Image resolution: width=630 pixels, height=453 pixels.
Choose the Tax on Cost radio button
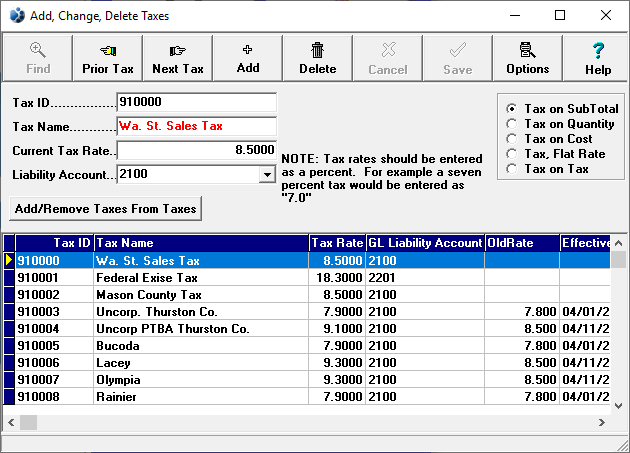tap(513, 139)
